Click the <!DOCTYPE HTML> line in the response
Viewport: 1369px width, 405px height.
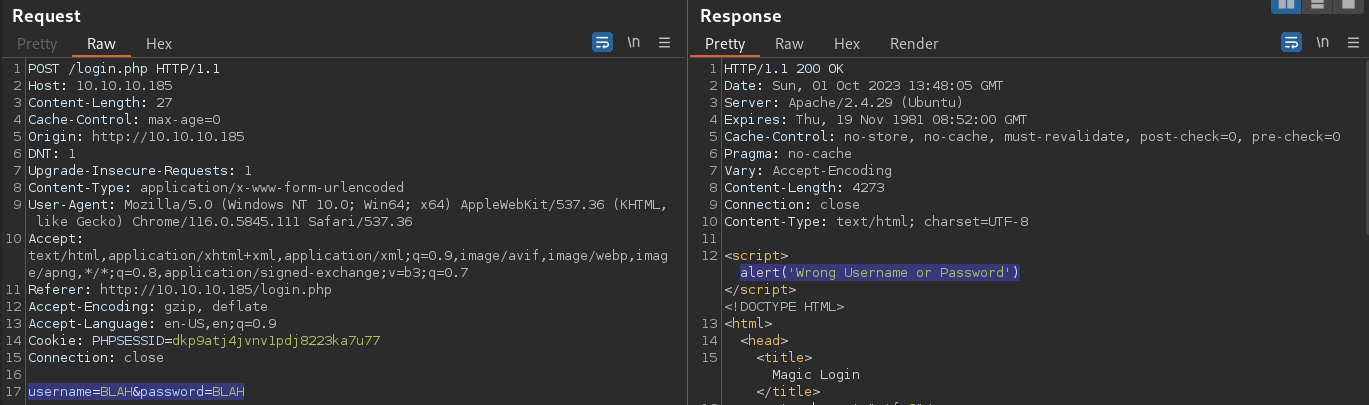click(784, 306)
